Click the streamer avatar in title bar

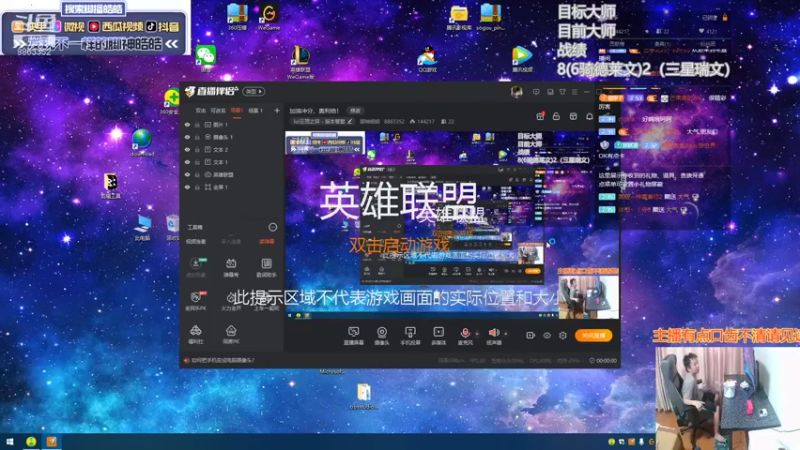click(x=516, y=92)
